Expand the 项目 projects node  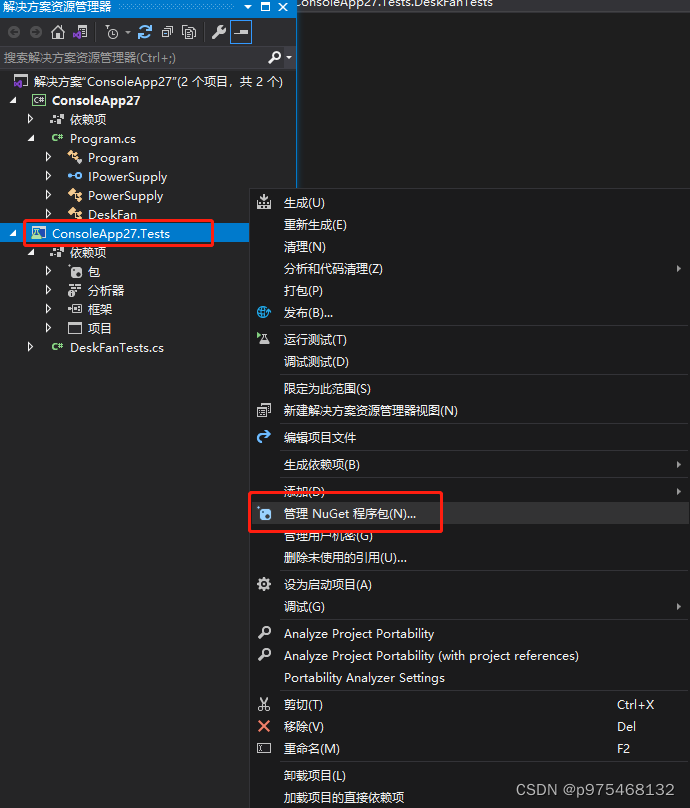click(48, 328)
